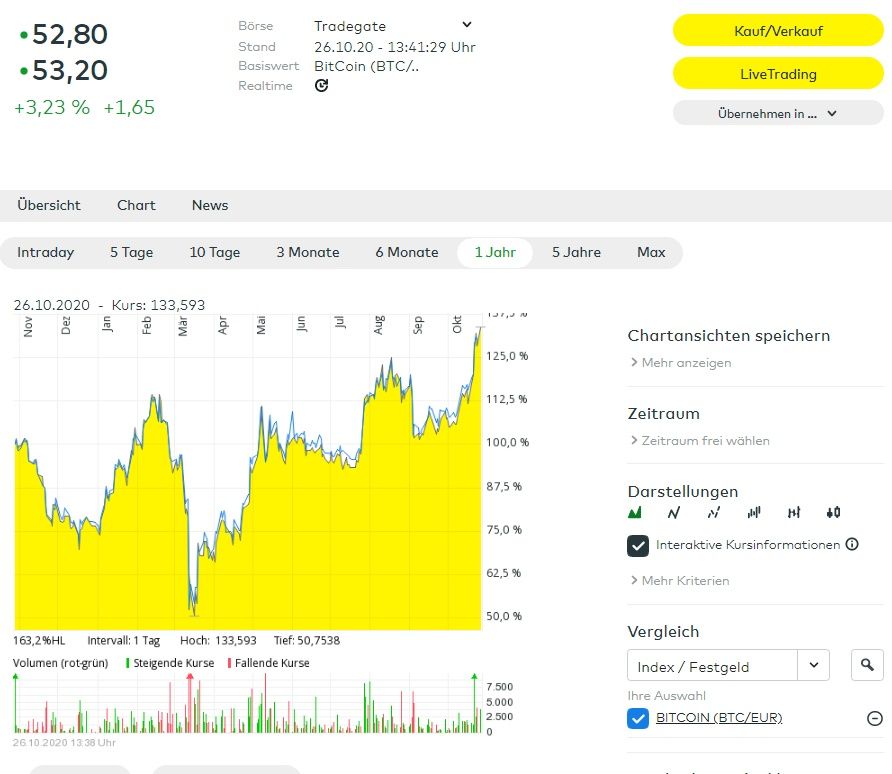892x774 pixels.
Task: Open the Index / Festgeld dropdown
Action: [813, 665]
